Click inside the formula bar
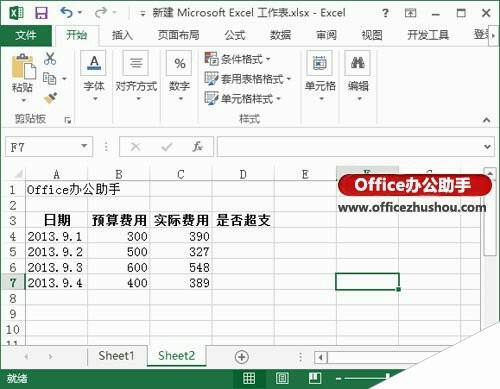This screenshot has width=500, height=389. tap(350, 147)
